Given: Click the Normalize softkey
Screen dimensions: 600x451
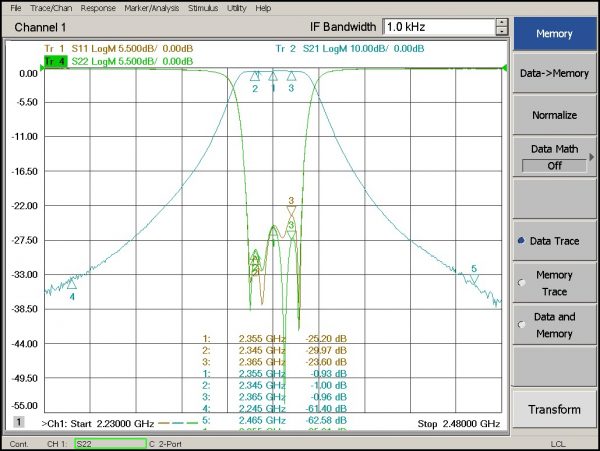Looking at the screenshot, I should click(x=554, y=115).
